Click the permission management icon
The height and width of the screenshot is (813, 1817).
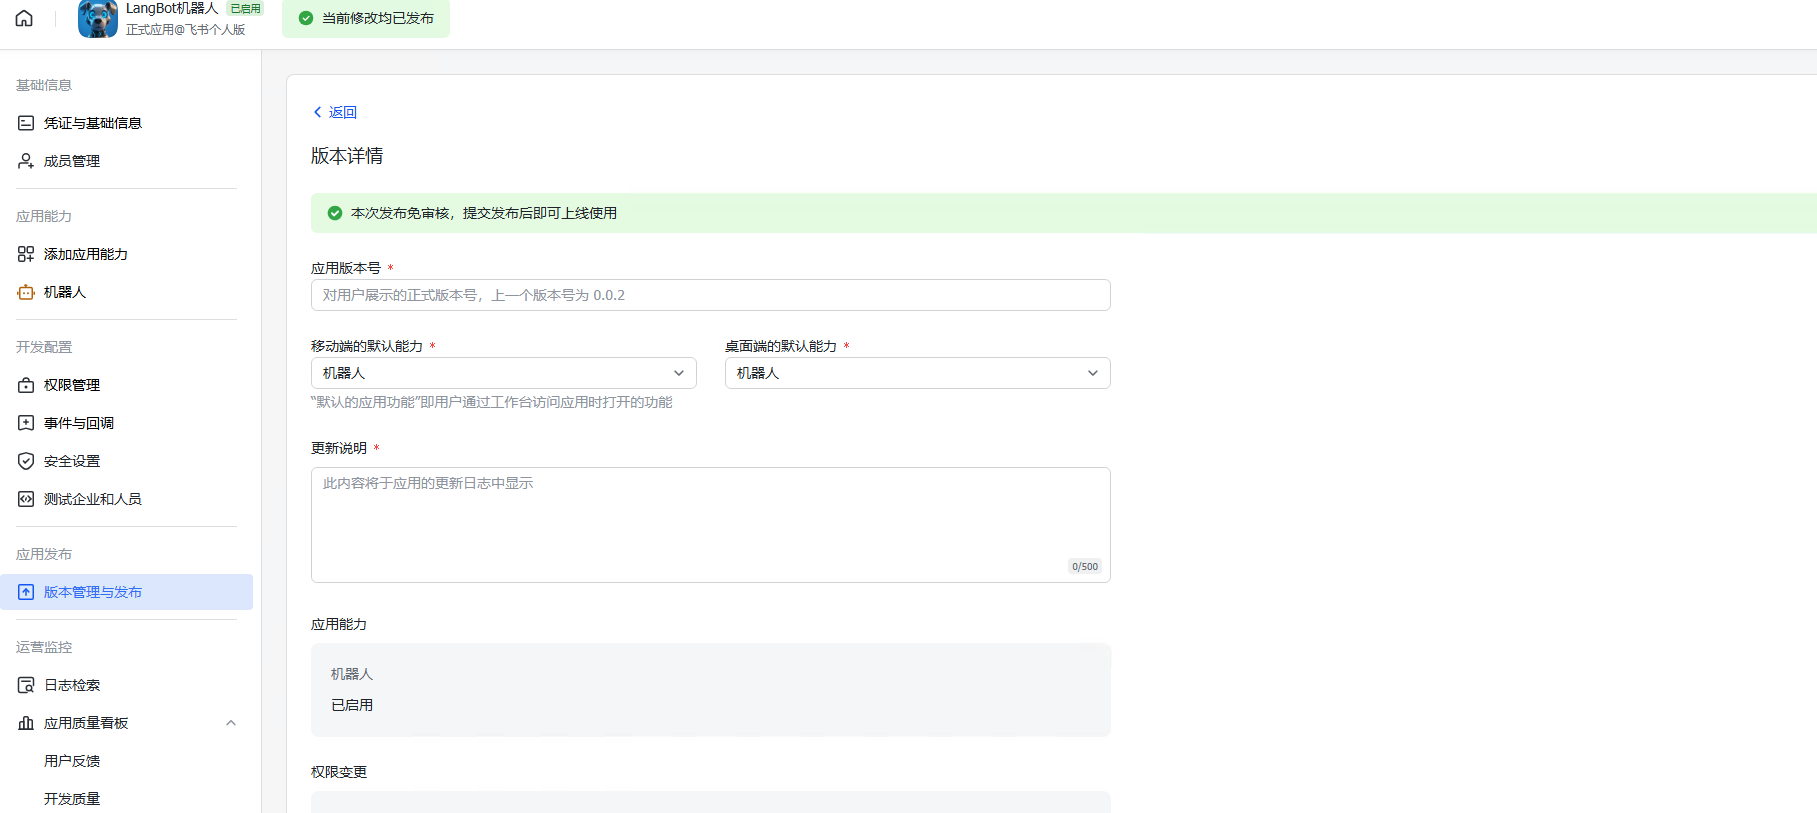coord(26,385)
